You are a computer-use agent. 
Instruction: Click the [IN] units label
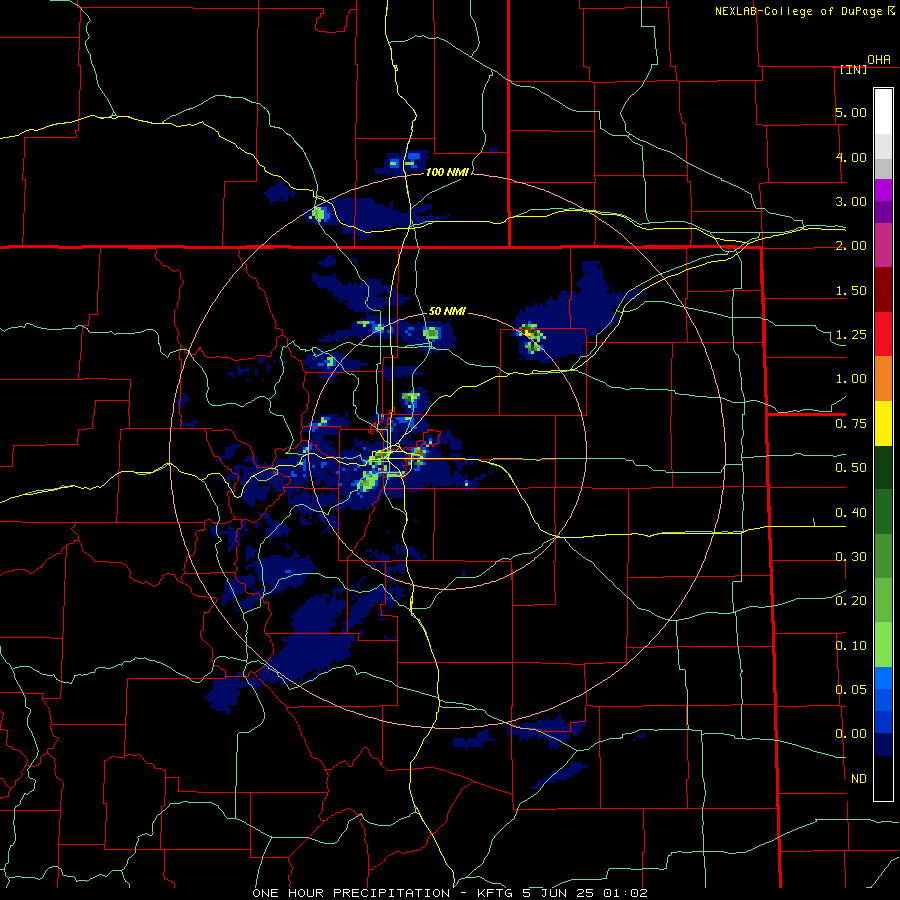[853, 69]
